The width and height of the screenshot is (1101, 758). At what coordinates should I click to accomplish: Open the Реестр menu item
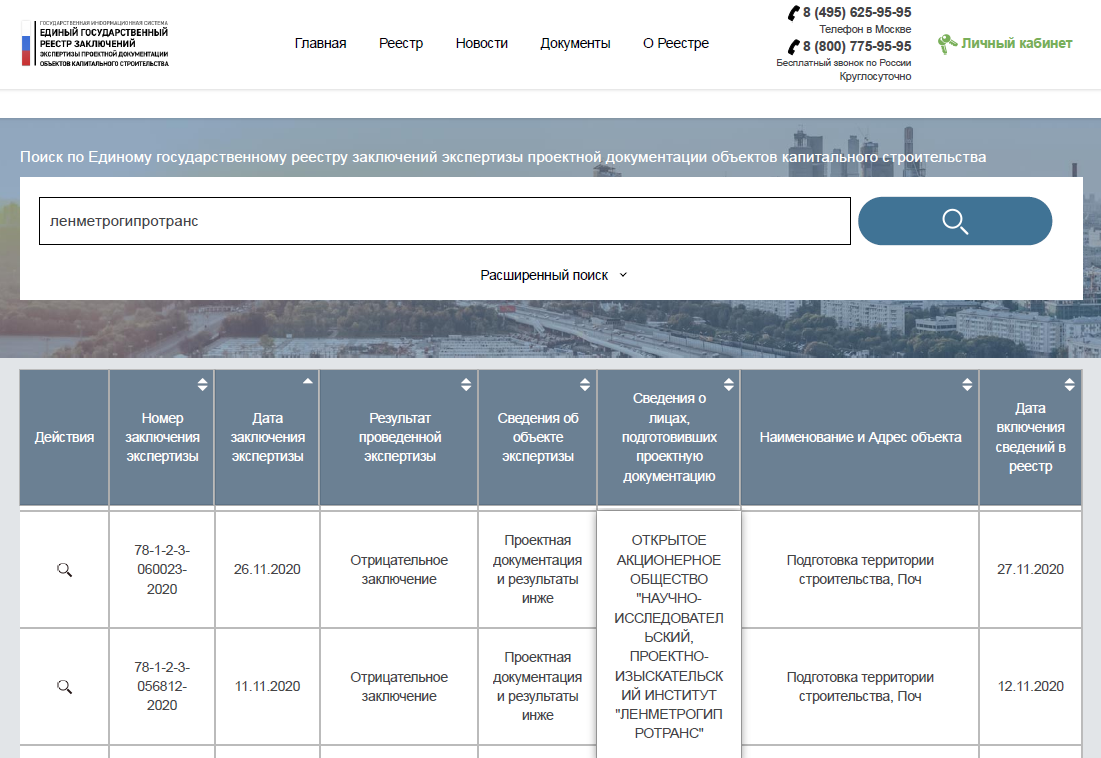click(x=401, y=43)
